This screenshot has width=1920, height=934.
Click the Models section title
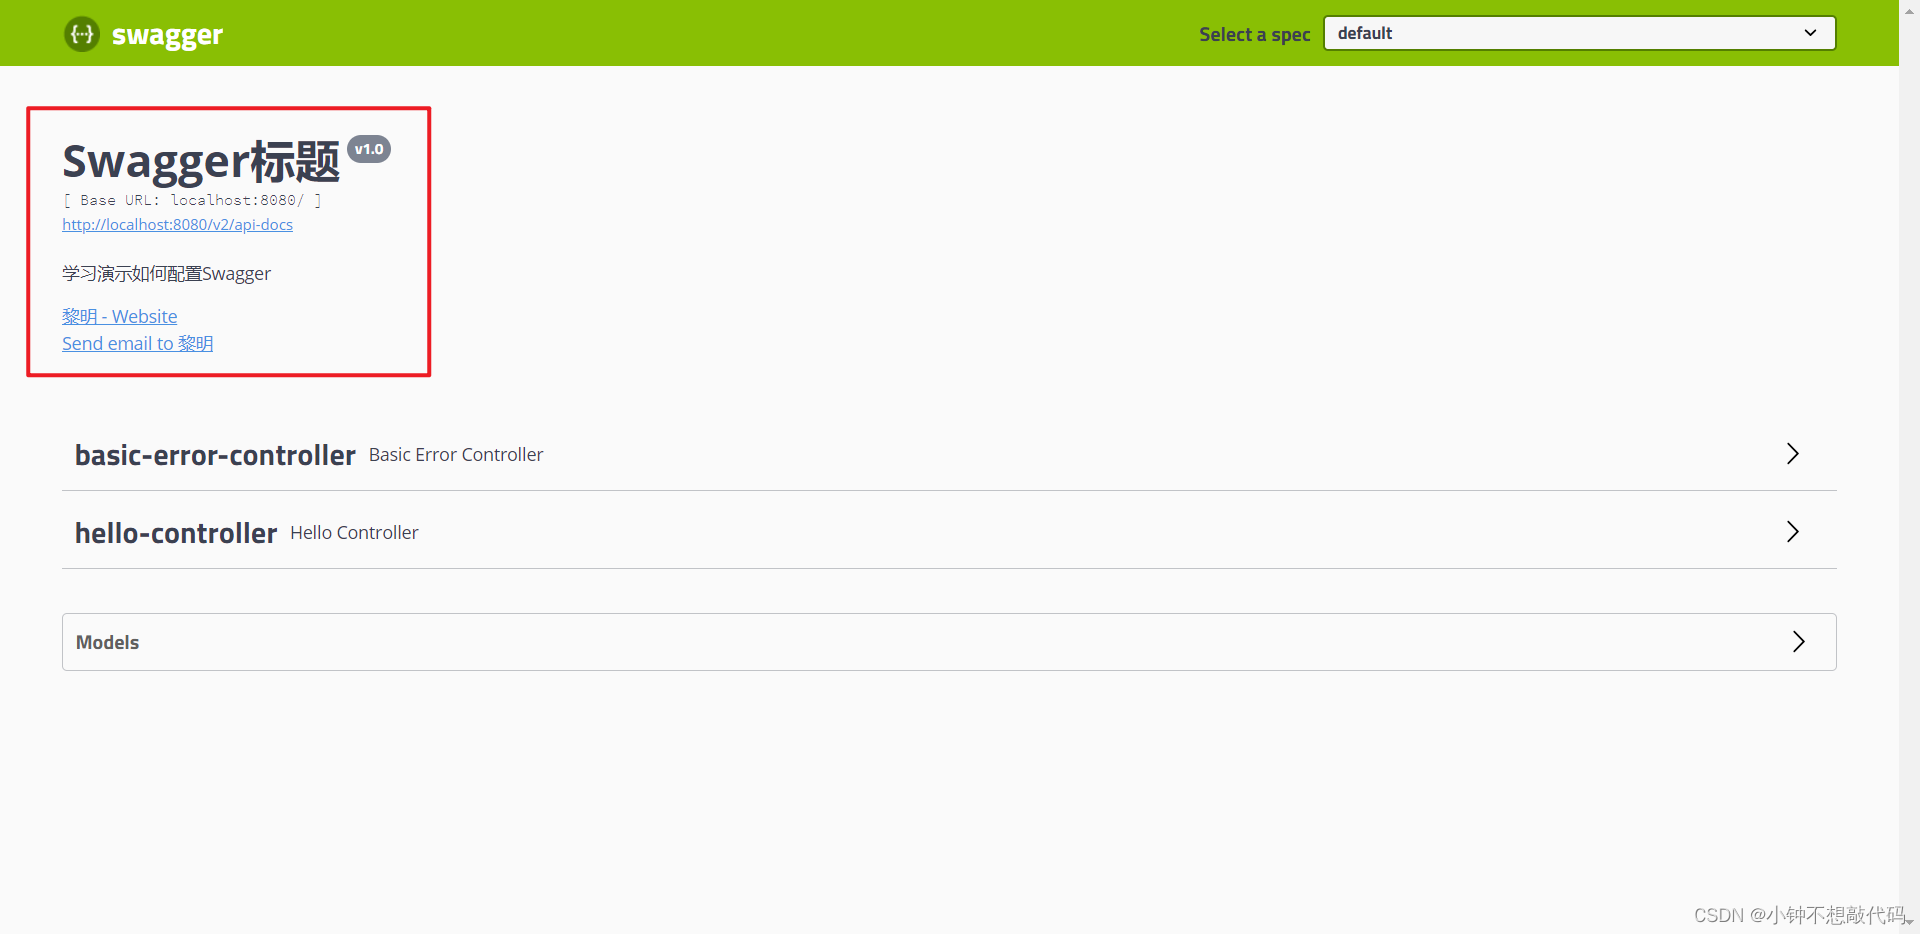click(107, 642)
